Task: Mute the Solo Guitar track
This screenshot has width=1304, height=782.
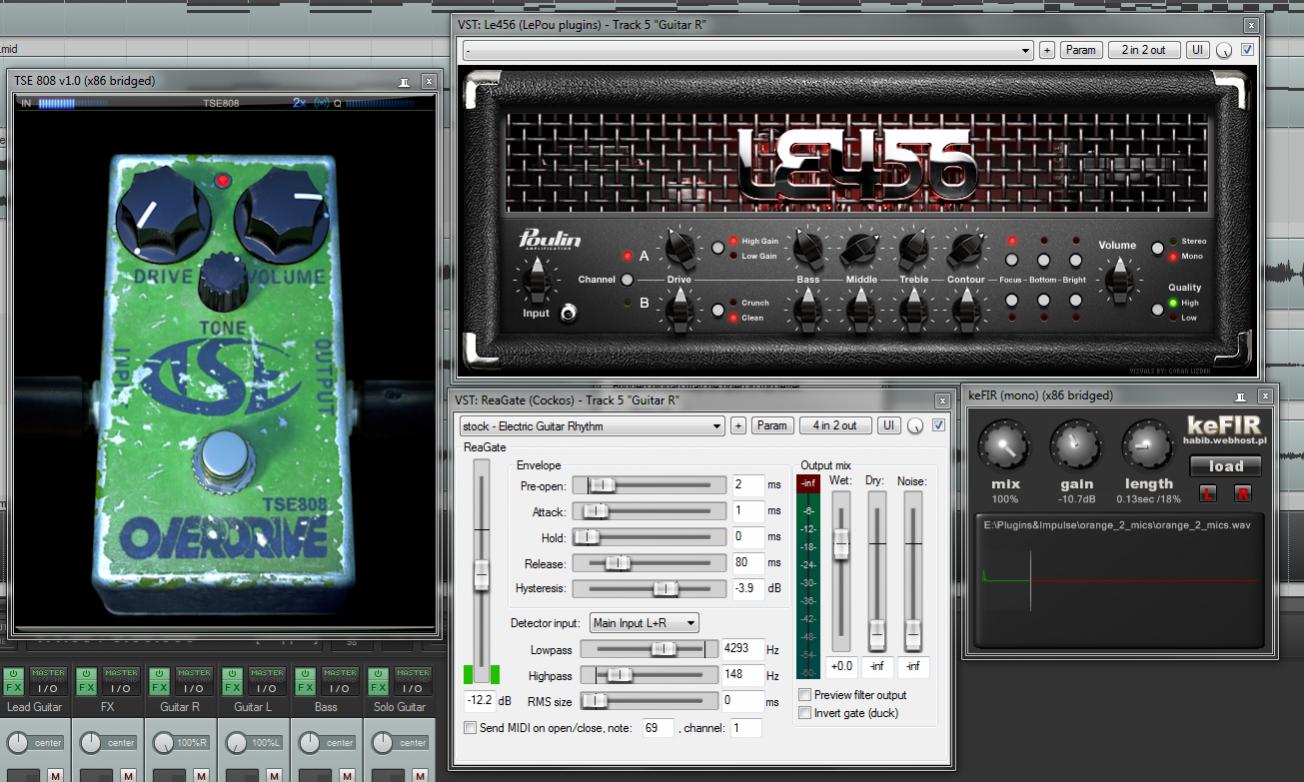Action: pyautogui.click(x=418, y=776)
